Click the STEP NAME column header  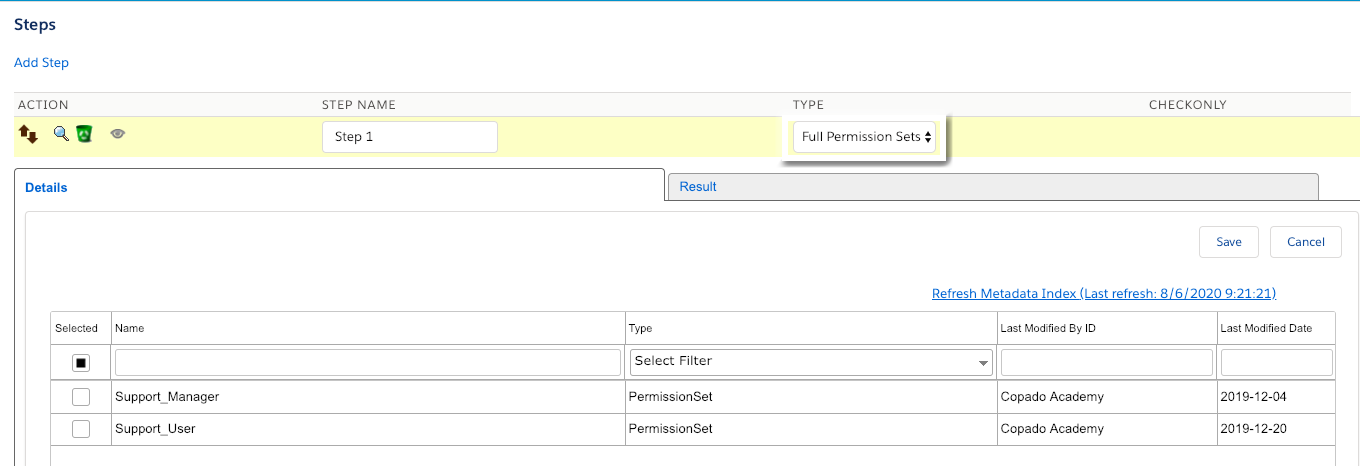(x=359, y=105)
